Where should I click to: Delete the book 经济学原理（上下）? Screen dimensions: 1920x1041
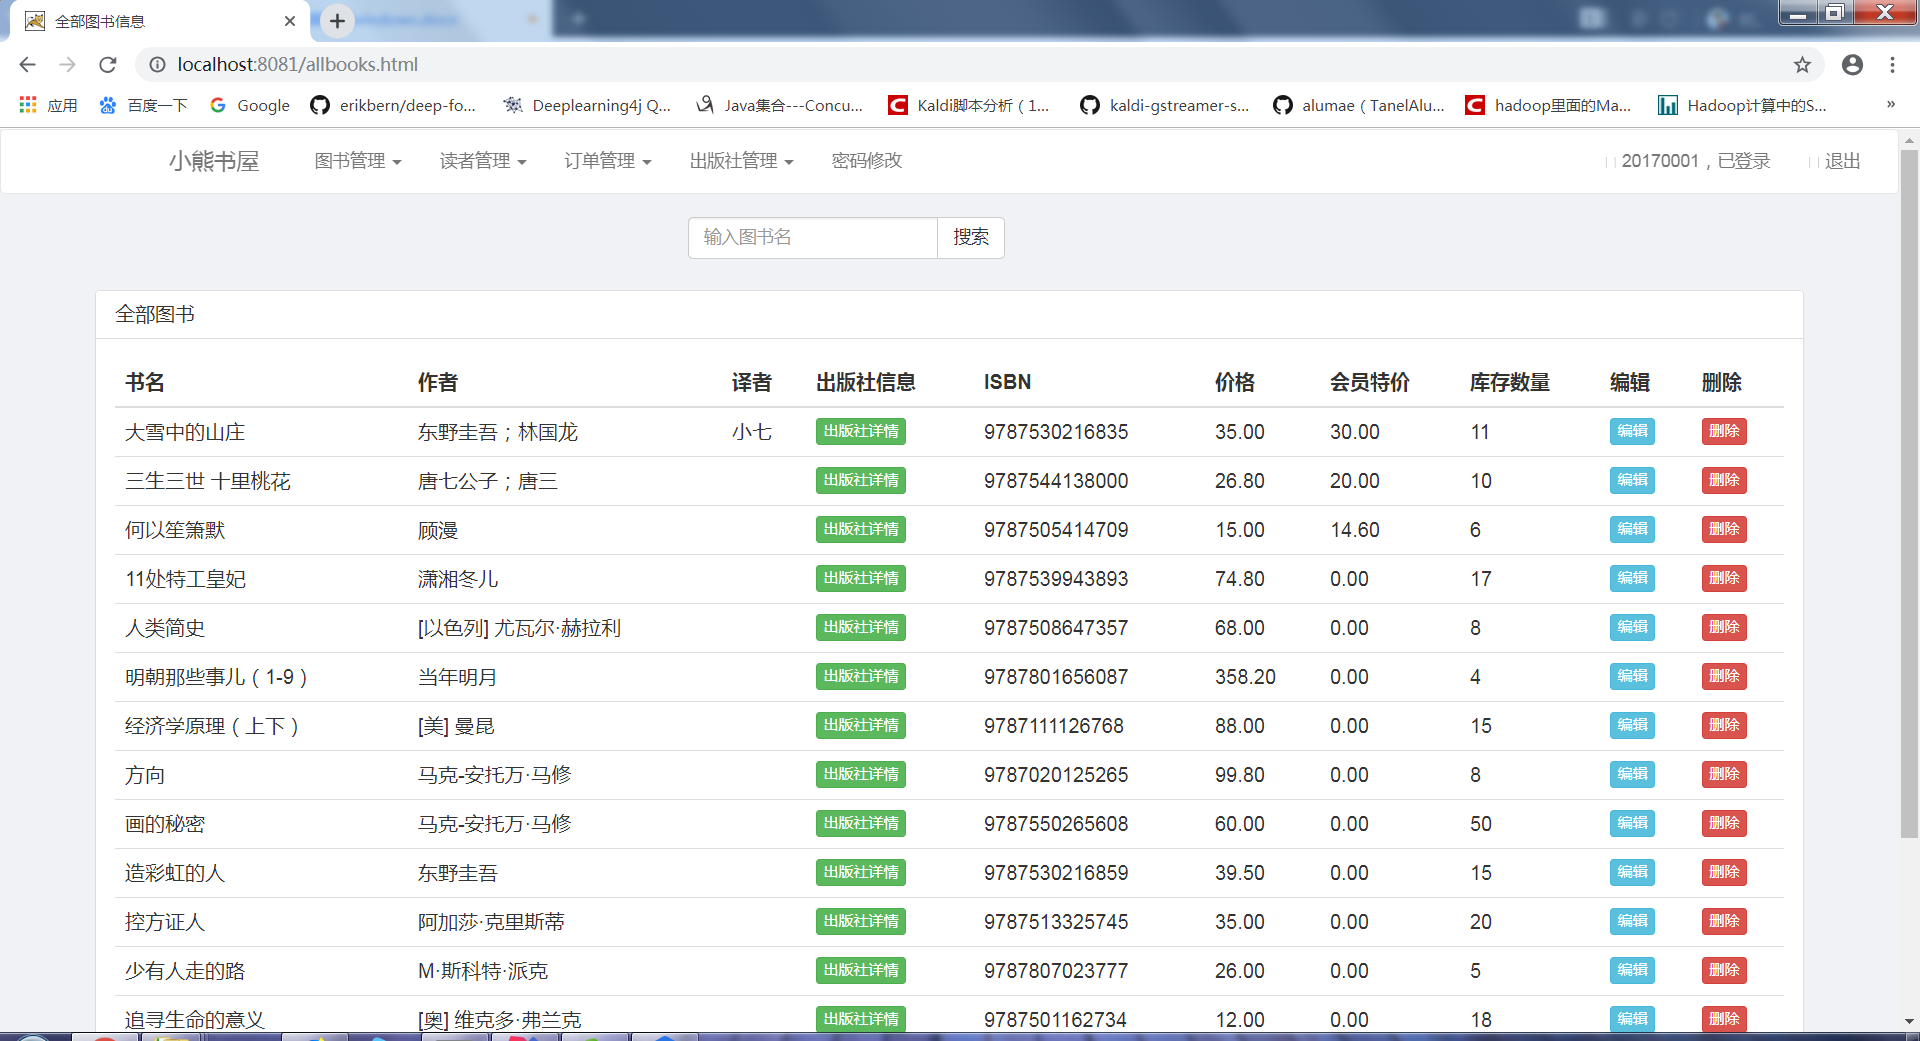pos(1724,725)
